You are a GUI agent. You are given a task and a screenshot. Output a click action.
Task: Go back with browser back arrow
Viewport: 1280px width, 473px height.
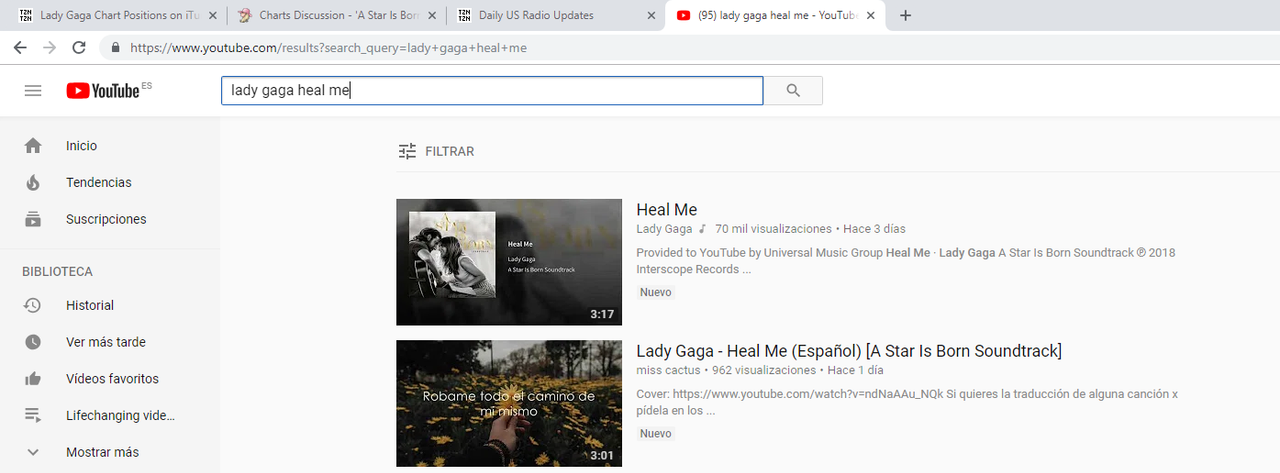(x=22, y=47)
